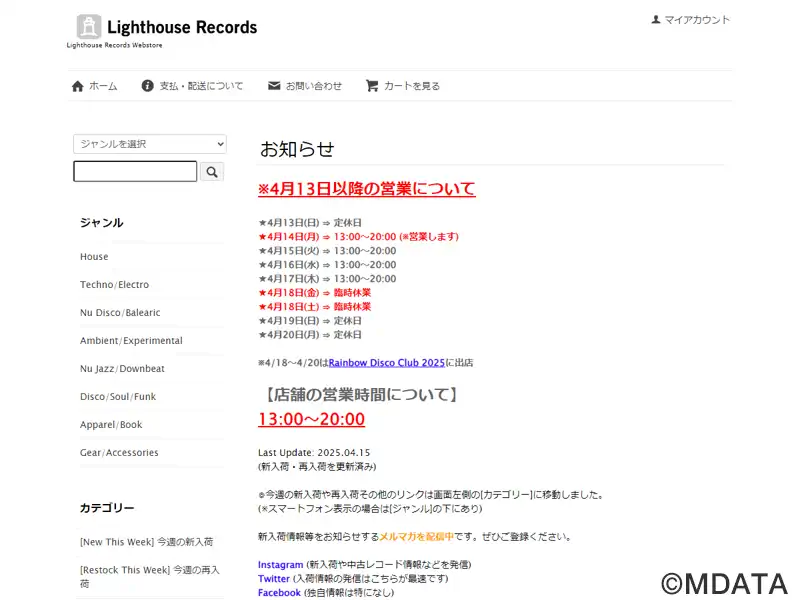Open the マイアカウント account link
This screenshot has width=800, height=600.
(697, 20)
